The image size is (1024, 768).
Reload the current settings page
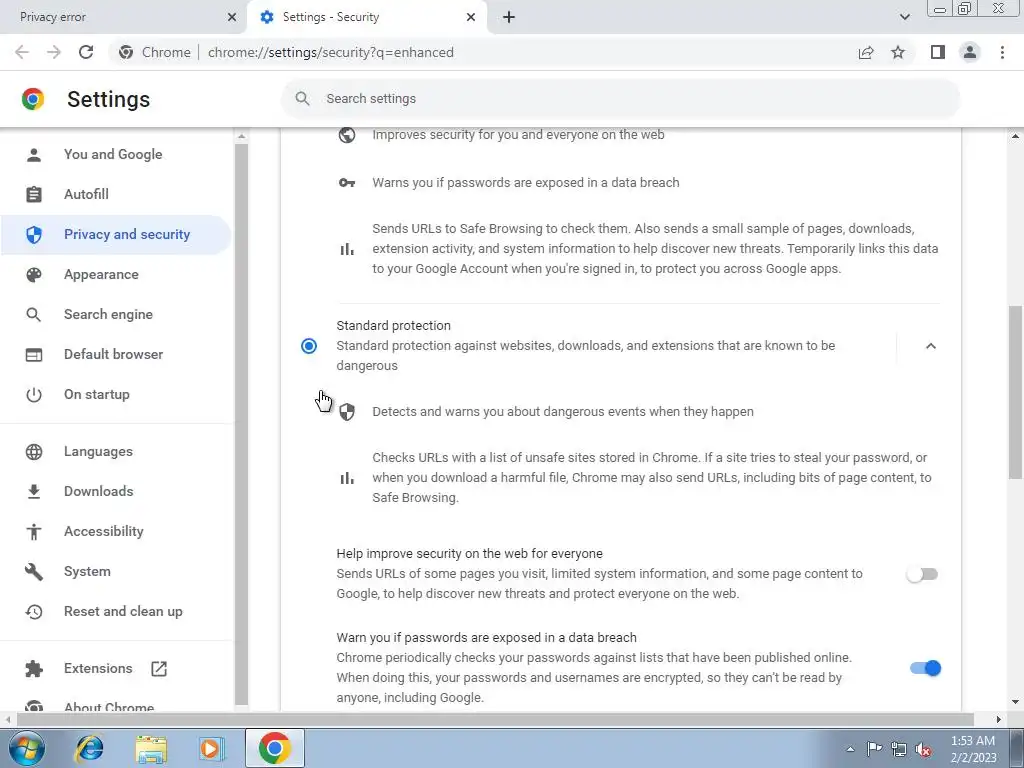coord(86,52)
